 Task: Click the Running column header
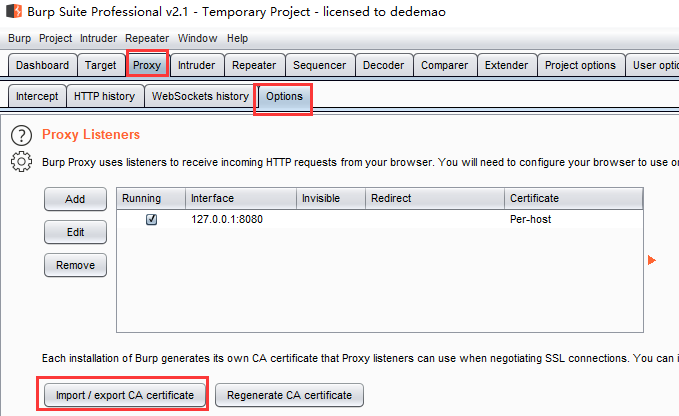click(x=151, y=198)
